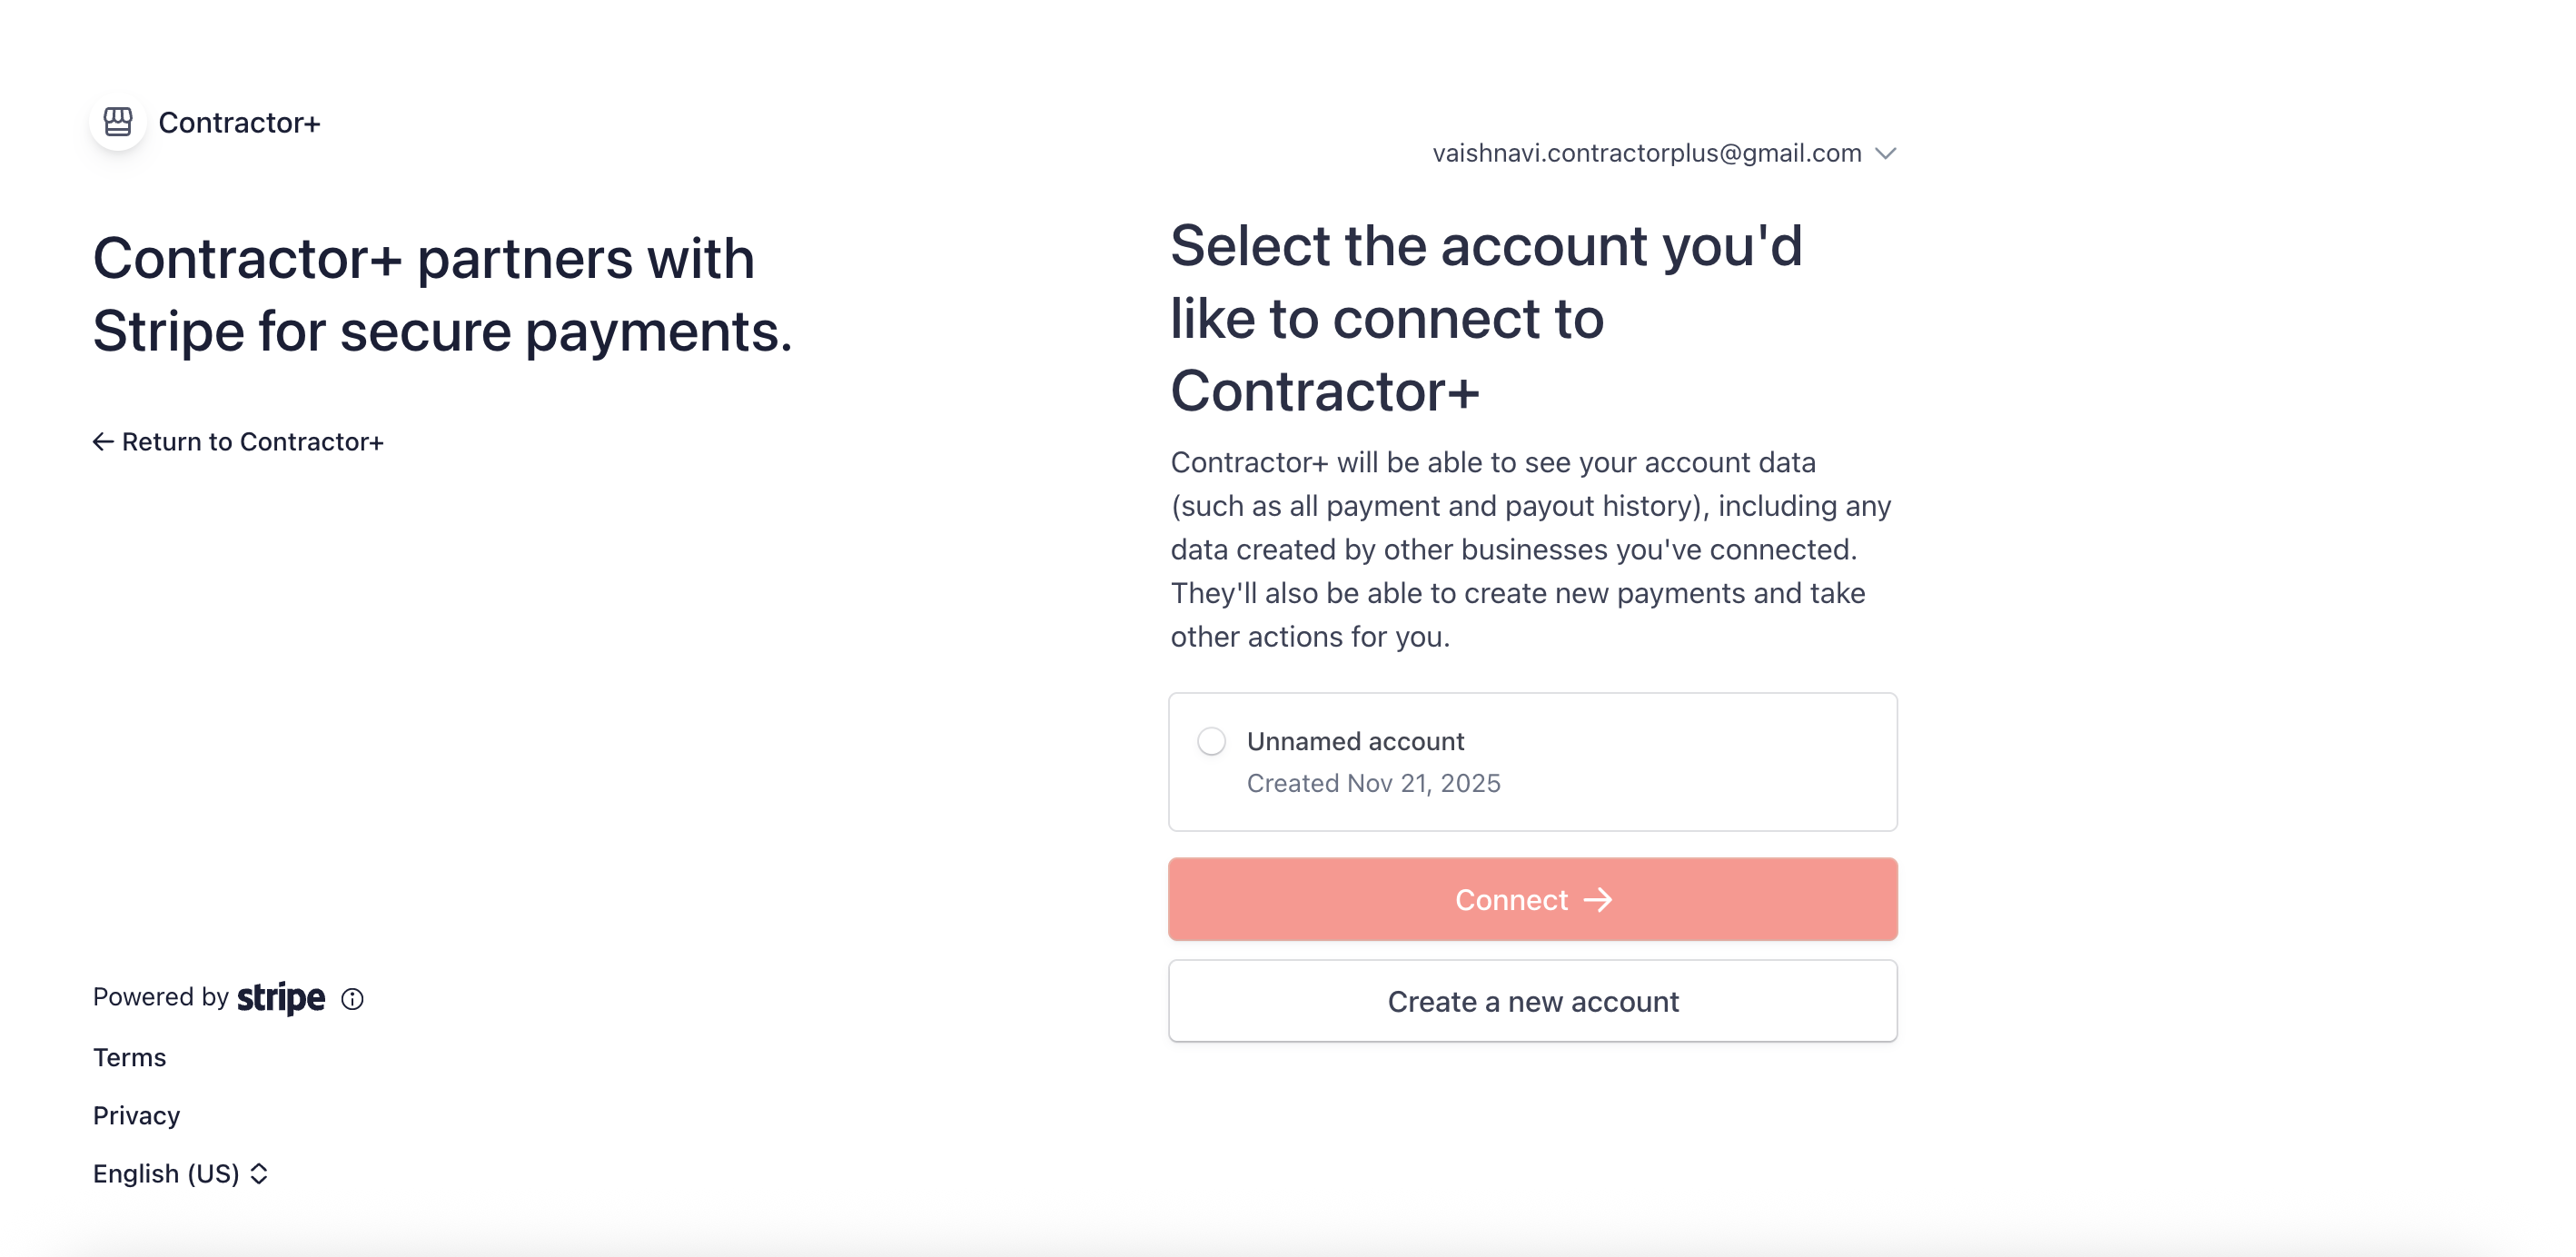The width and height of the screenshot is (2576, 1257).
Task: Open the Privacy footer link
Action: (x=136, y=1116)
